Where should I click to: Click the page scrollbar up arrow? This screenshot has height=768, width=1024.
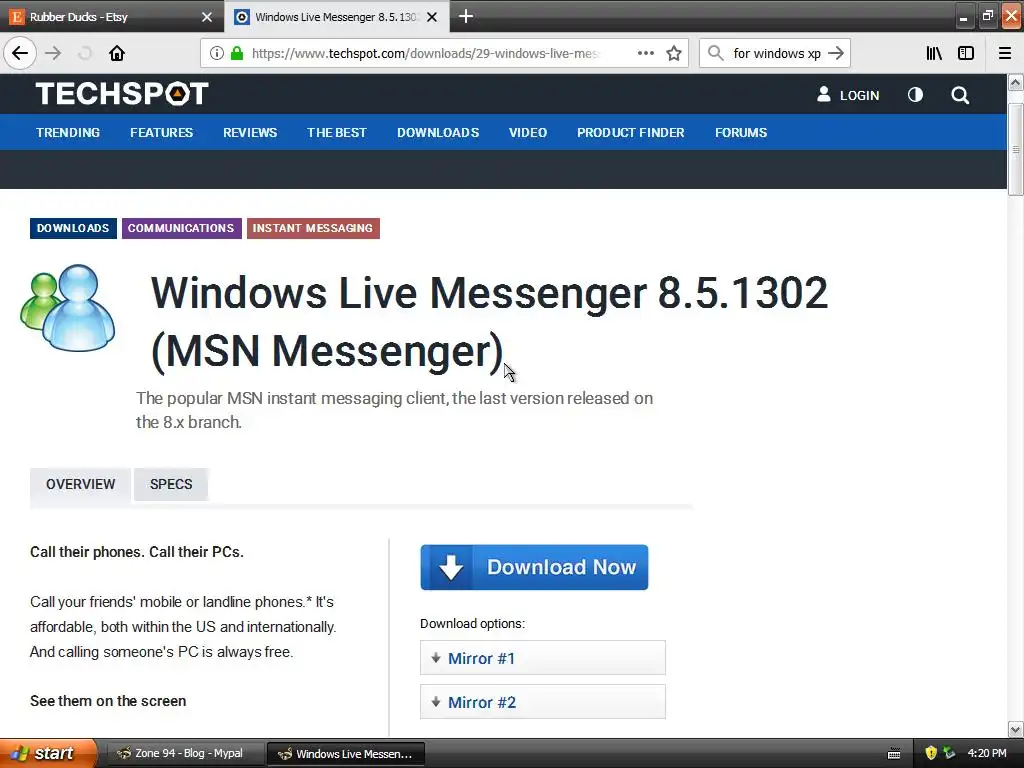coord(1016,82)
